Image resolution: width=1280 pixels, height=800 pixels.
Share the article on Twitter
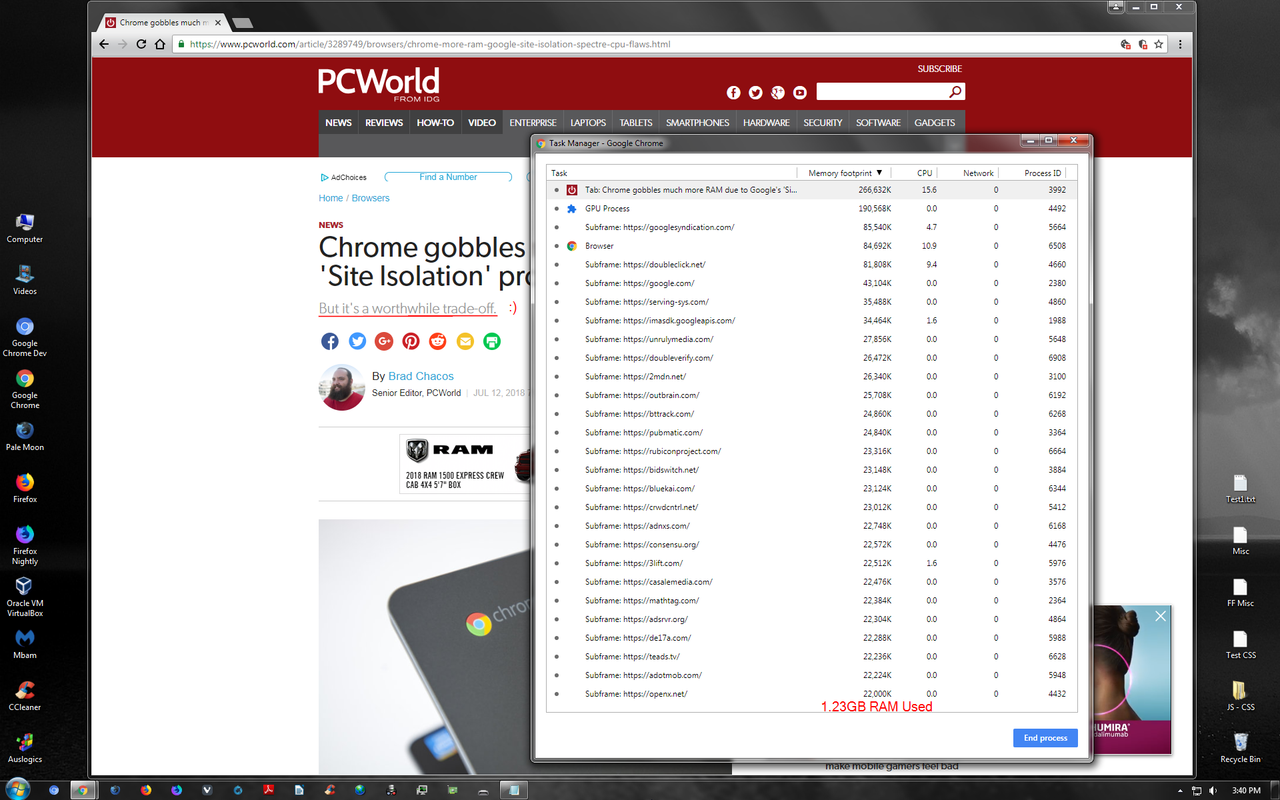click(x=357, y=341)
